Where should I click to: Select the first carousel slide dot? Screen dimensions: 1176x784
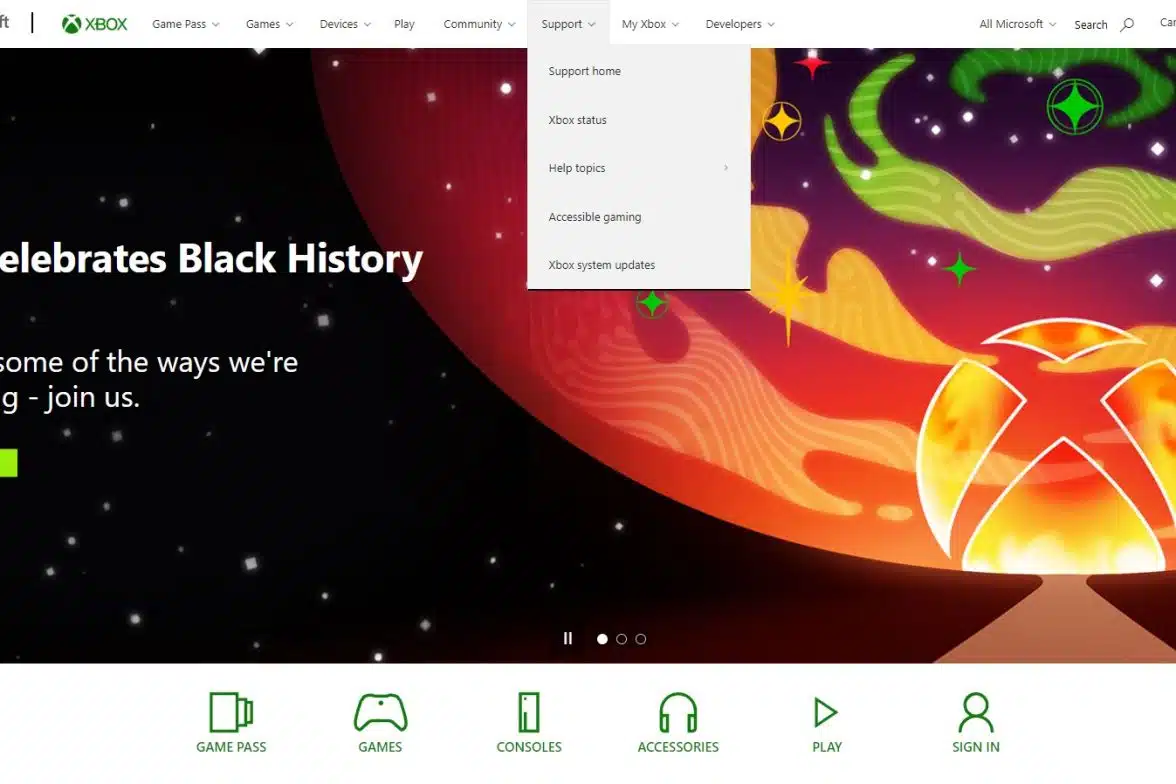point(602,639)
